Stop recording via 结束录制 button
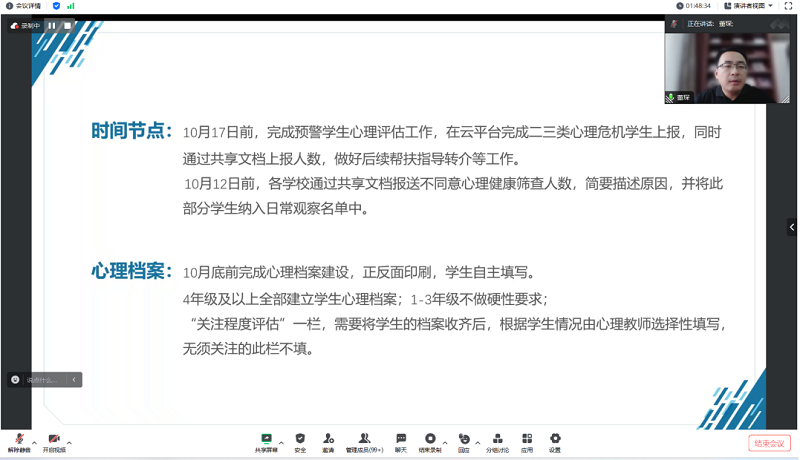Screen dimensions: 800x460 coord(430,443)
